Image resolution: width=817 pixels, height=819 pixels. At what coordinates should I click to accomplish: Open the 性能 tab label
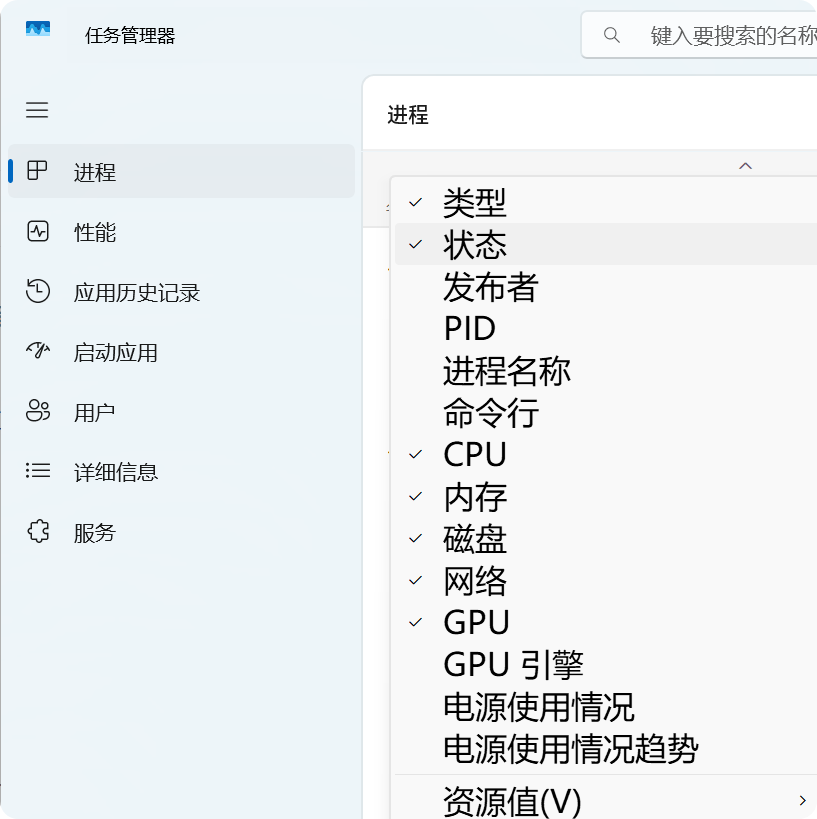coord(95,232)
